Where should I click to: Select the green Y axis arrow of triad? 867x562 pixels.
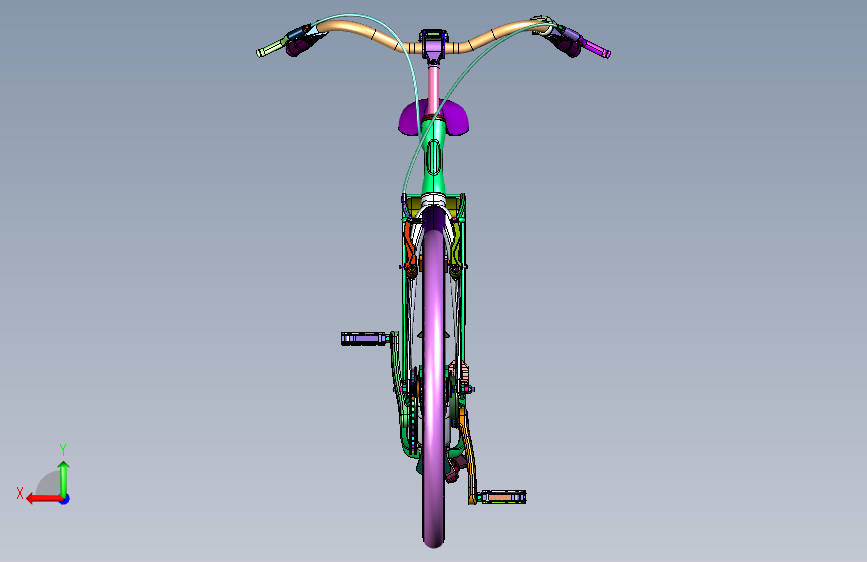tap(64, 478)
